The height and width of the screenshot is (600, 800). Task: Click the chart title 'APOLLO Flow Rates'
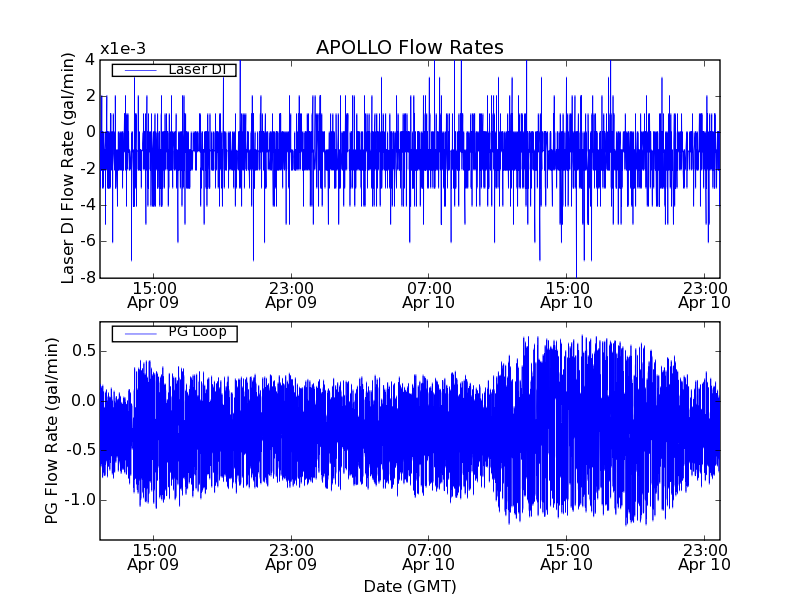click(x=410, y=47)
